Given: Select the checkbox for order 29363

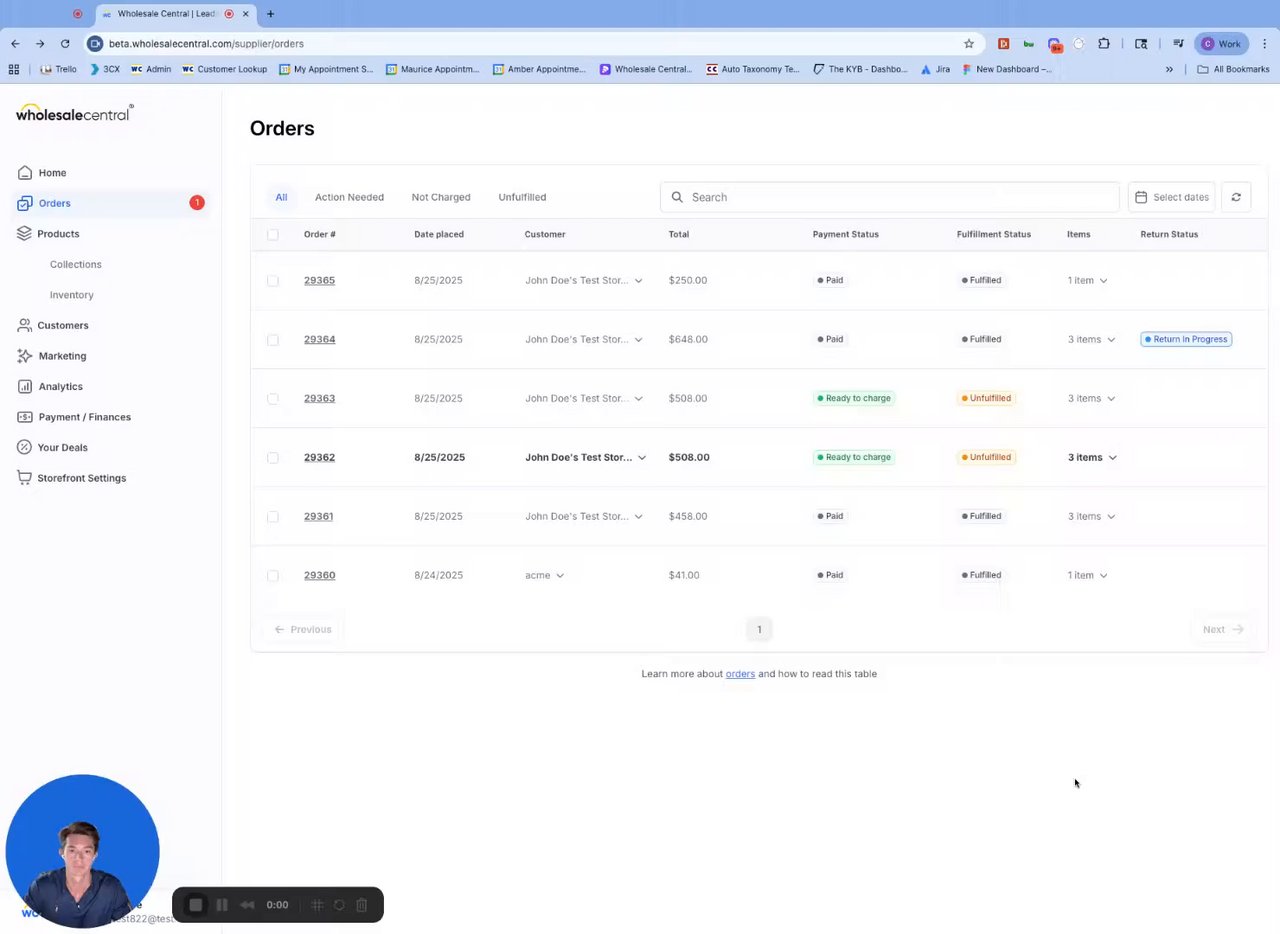Looking at the screenshot, I should [x=273, y=398].
